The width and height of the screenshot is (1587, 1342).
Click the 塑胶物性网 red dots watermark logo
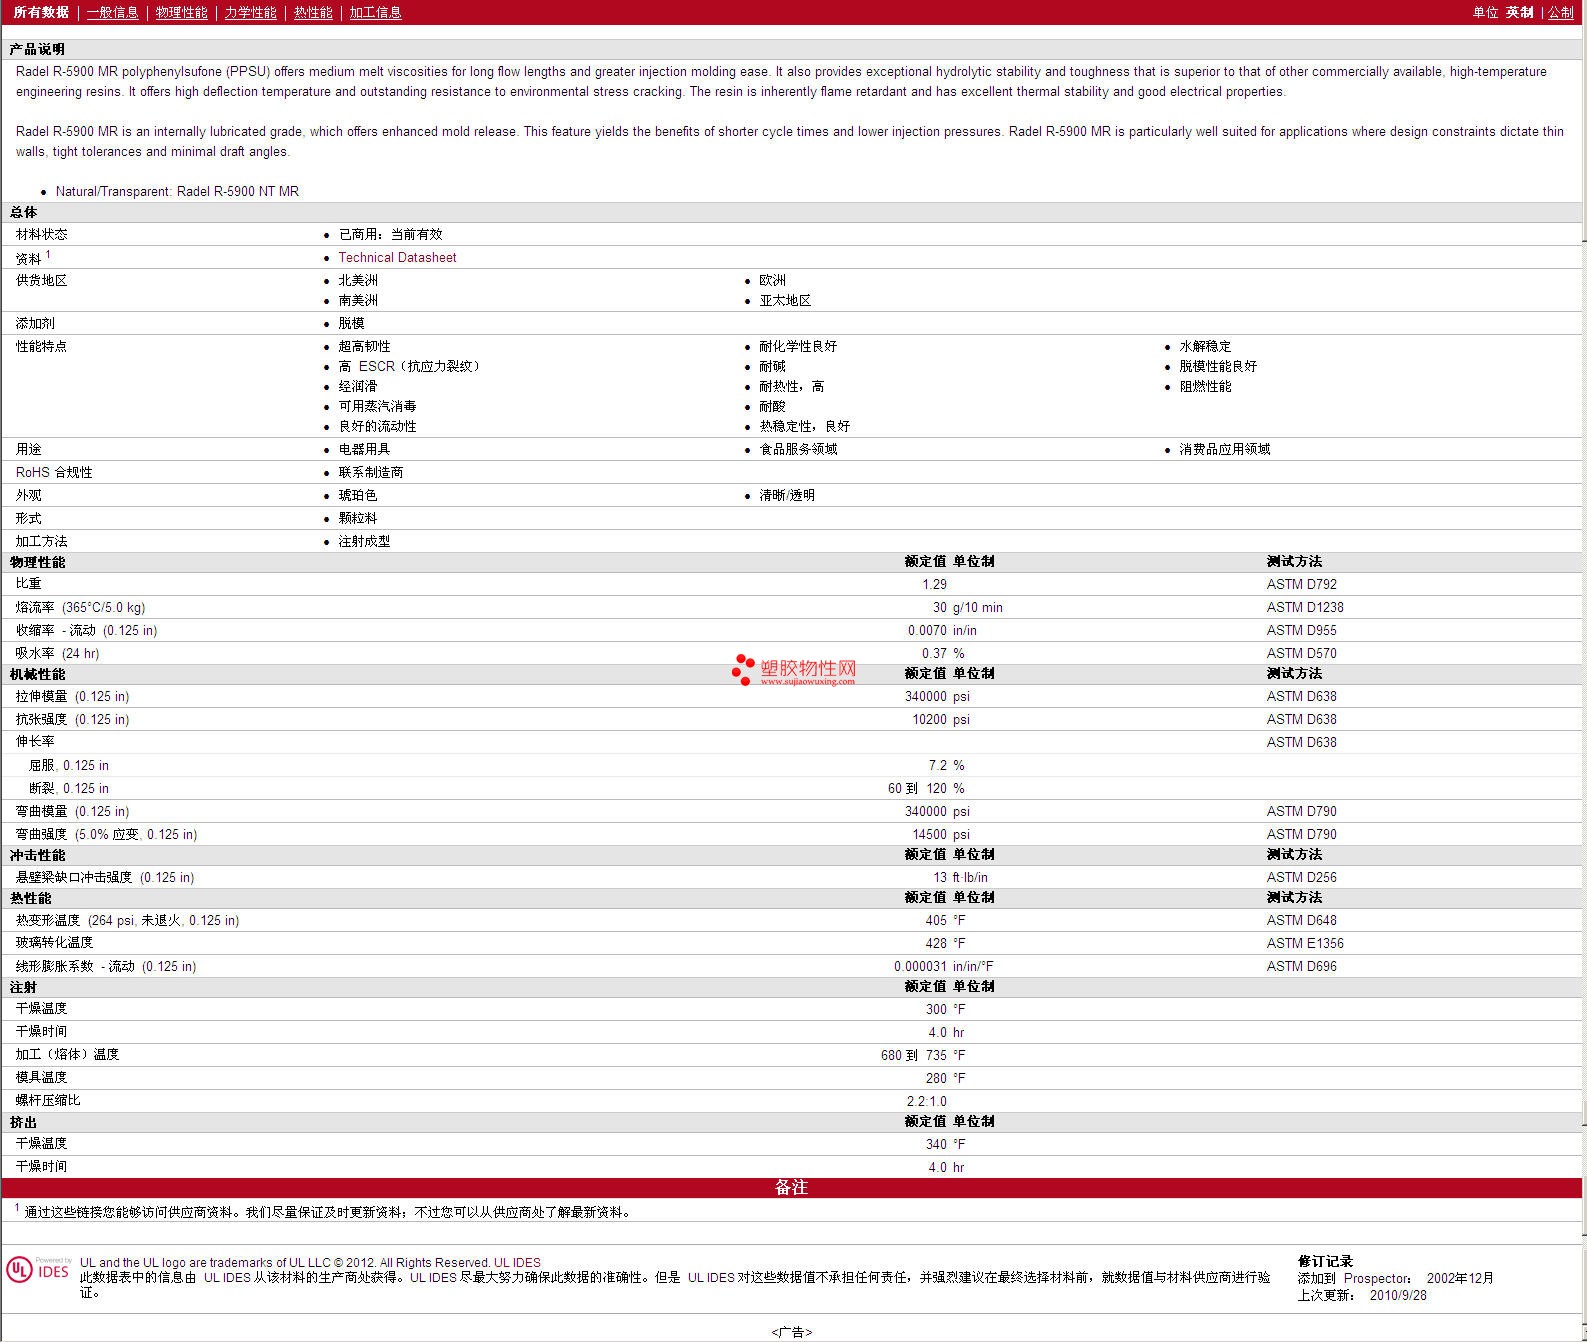743,669
